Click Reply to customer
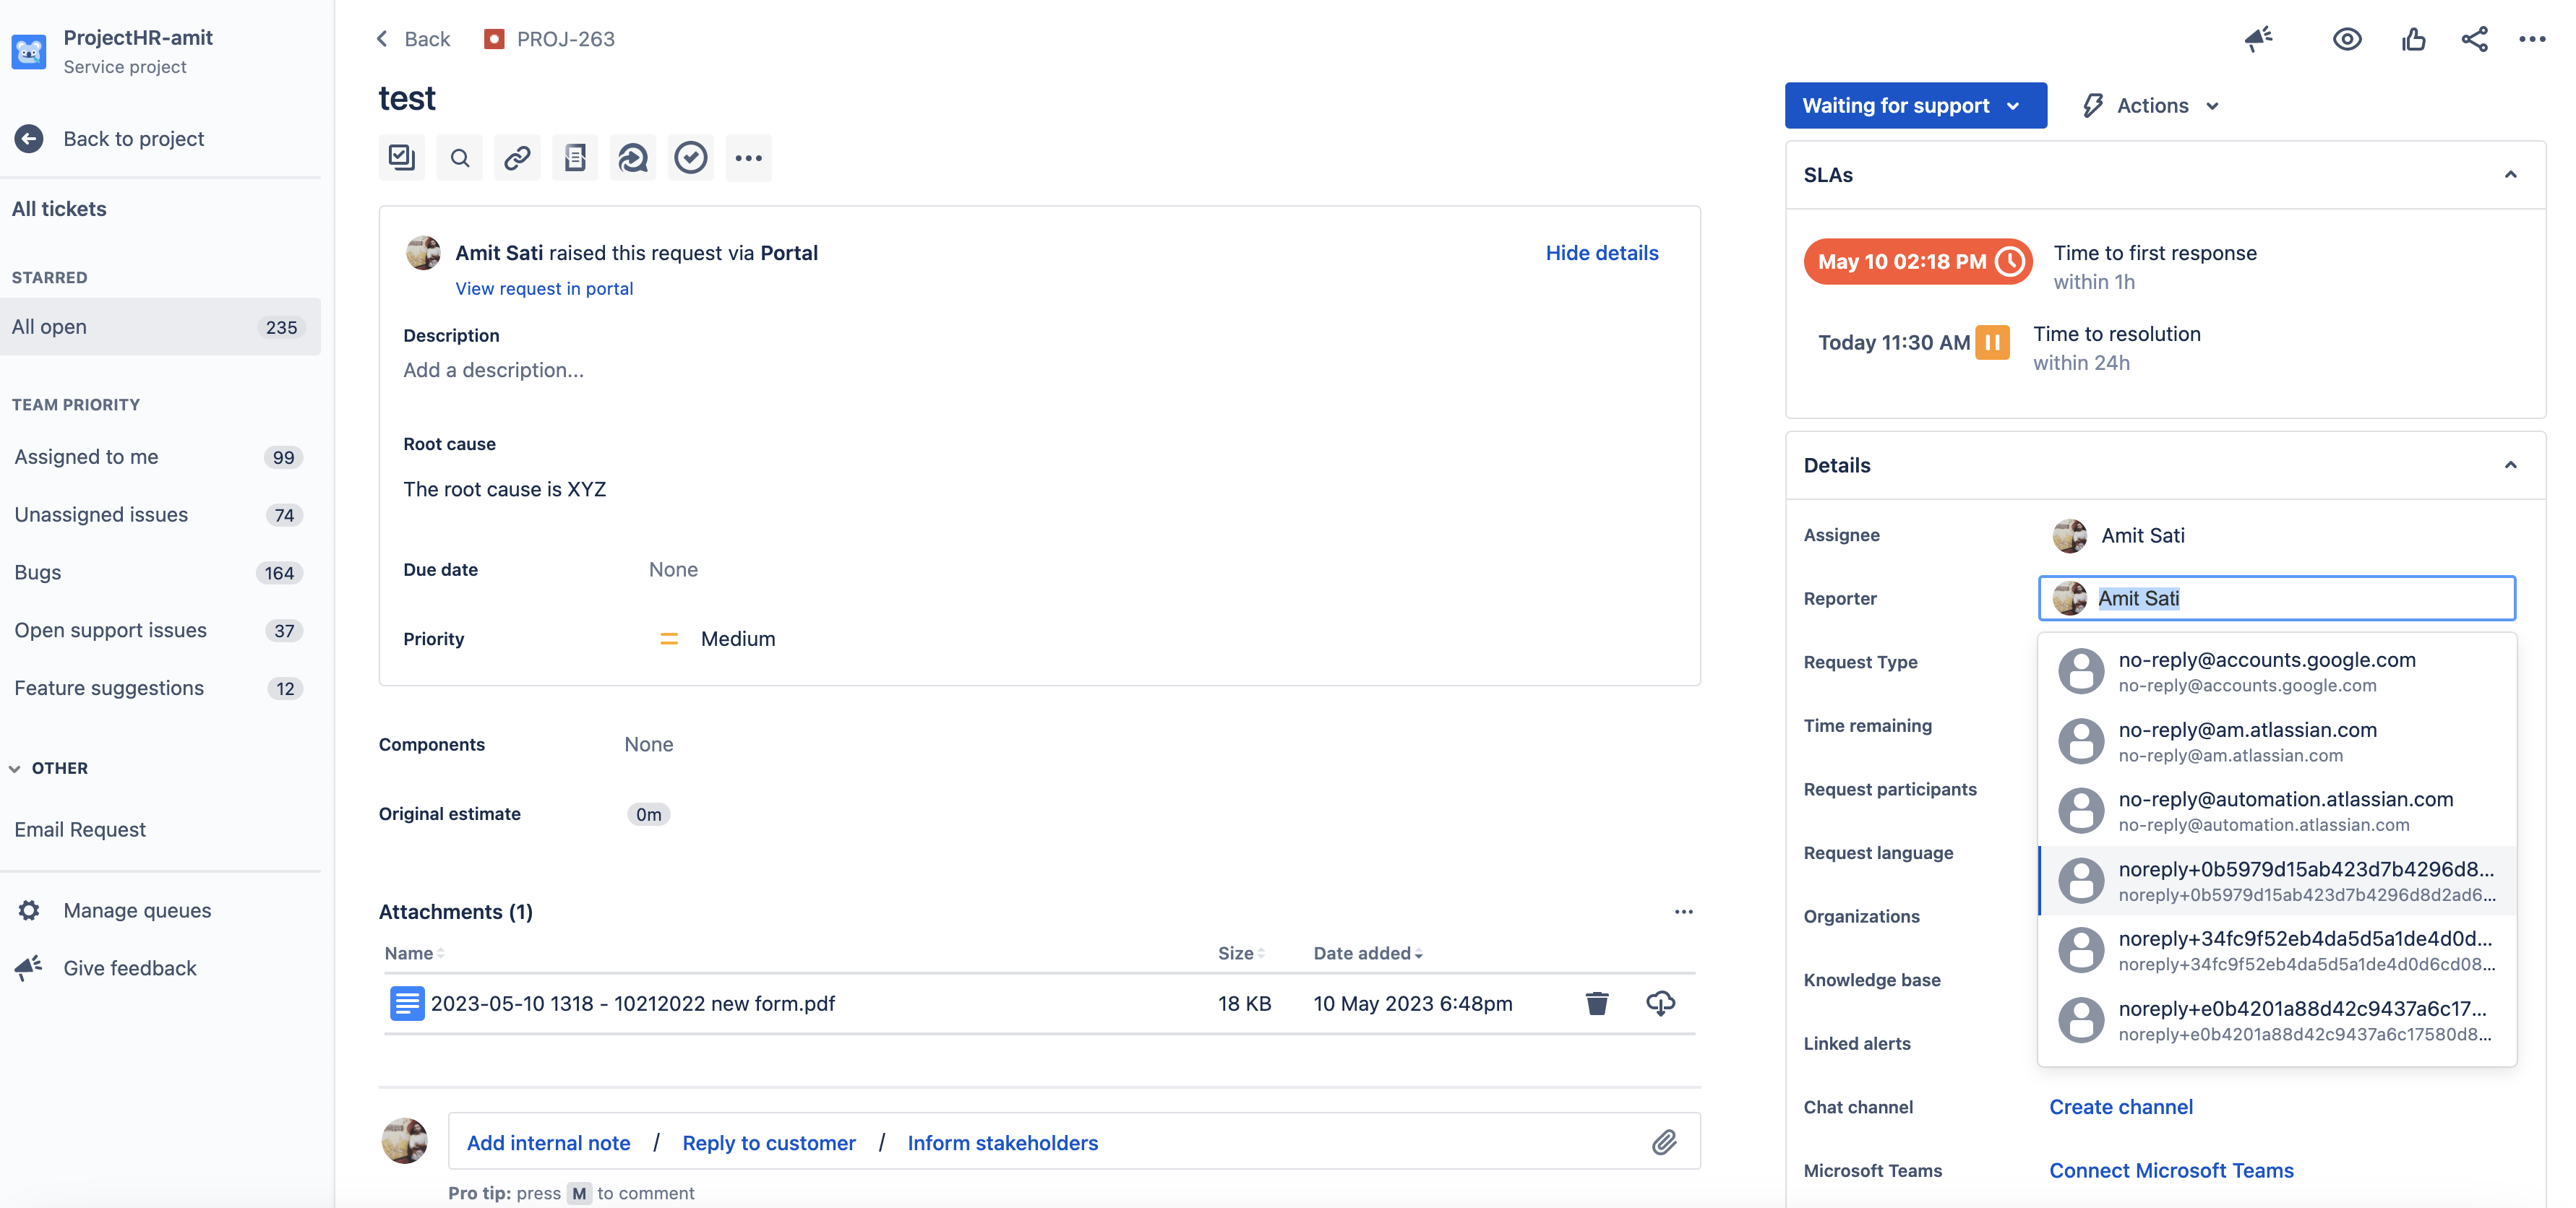Viewport: 2576px width, 1208px height. pos(768,1142)
